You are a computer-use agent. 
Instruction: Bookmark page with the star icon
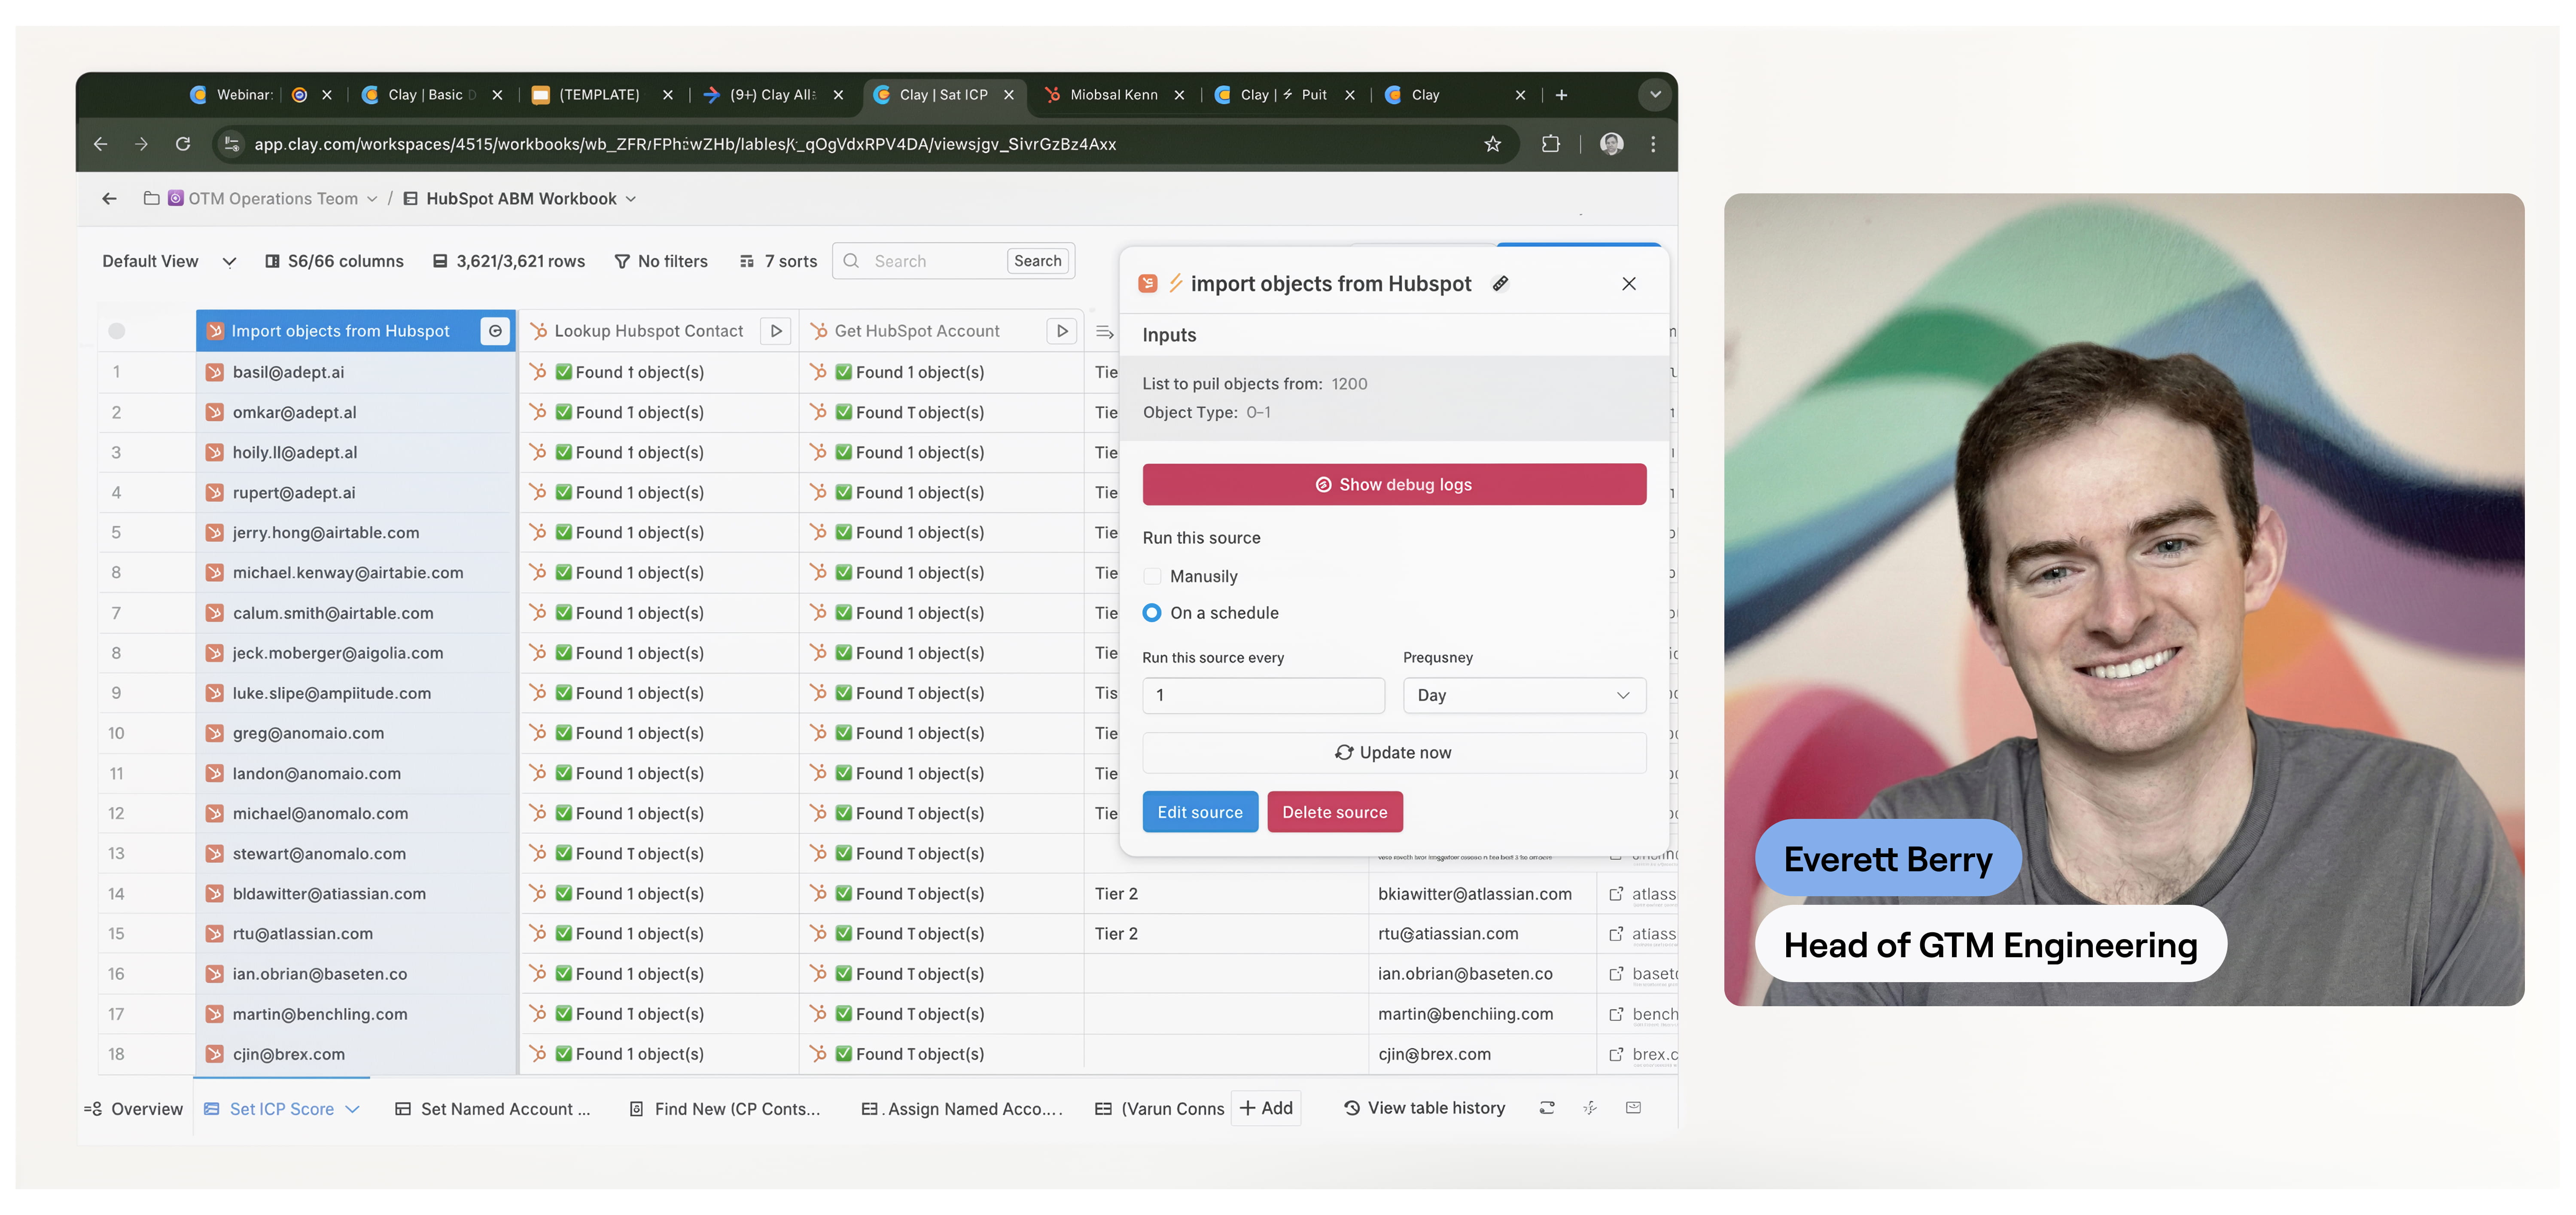tap(1492, 144)
